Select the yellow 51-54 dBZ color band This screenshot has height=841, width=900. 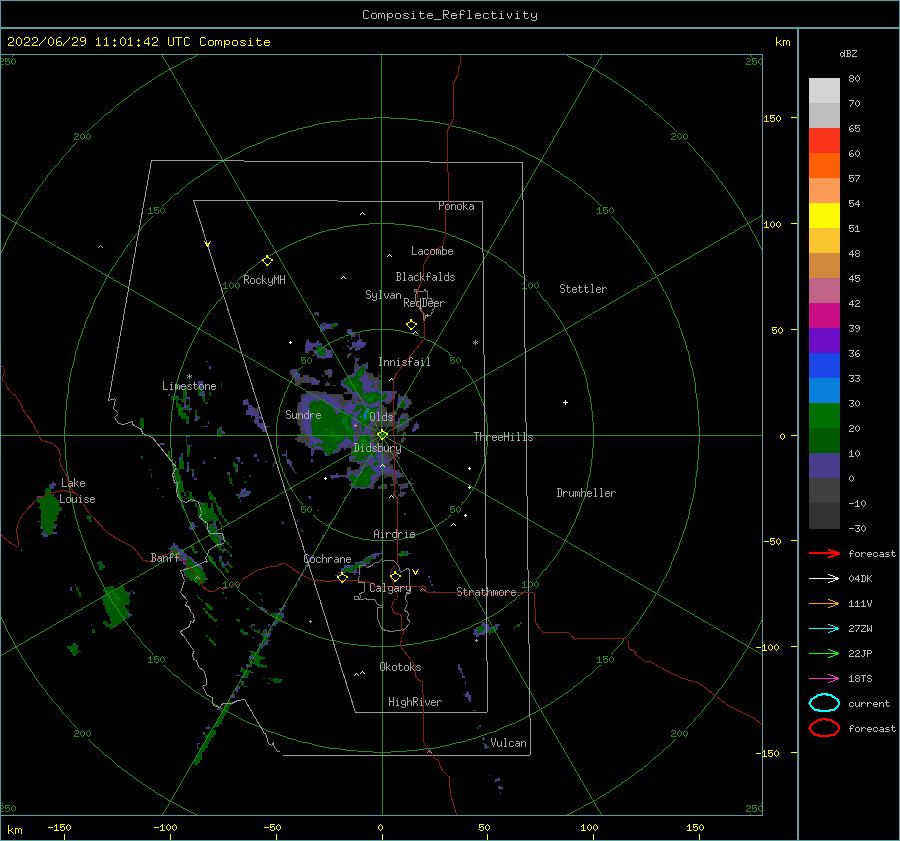(824, 216)
